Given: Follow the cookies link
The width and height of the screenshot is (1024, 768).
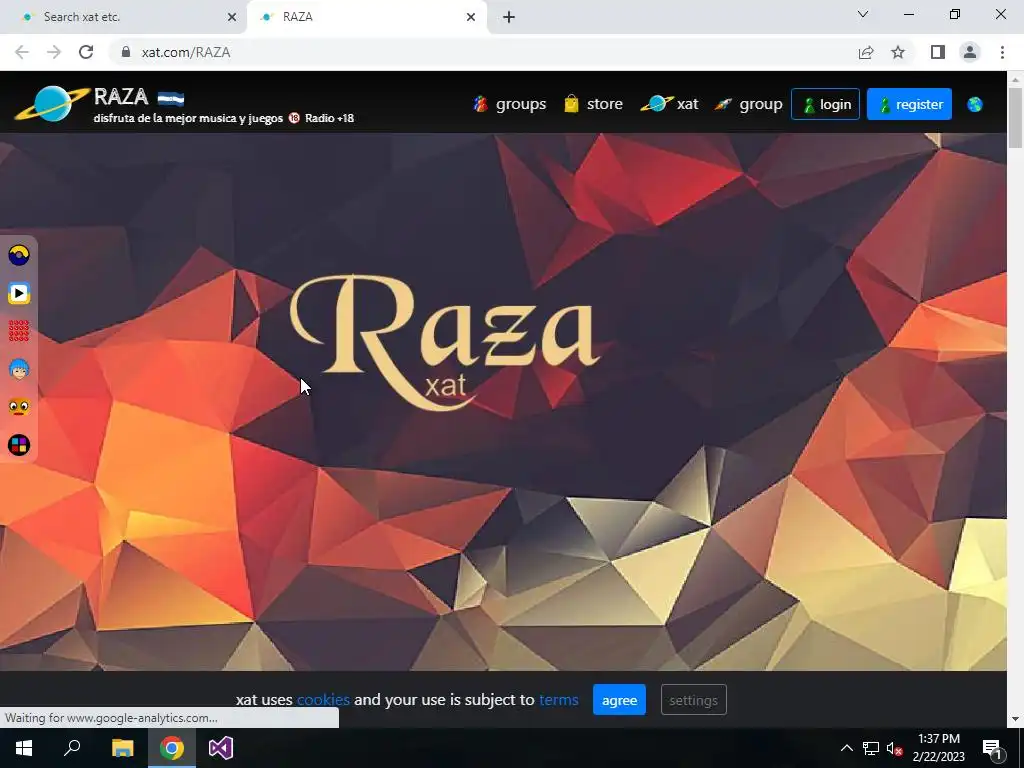Looking at the screenshot, I should click(323, 700).
